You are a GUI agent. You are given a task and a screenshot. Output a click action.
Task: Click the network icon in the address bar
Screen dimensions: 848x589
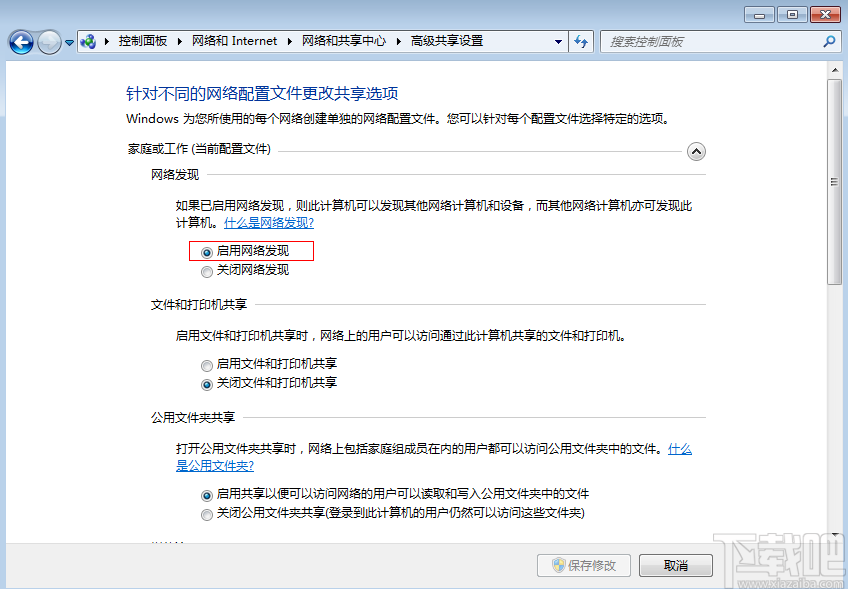click(x=88, y=42)
